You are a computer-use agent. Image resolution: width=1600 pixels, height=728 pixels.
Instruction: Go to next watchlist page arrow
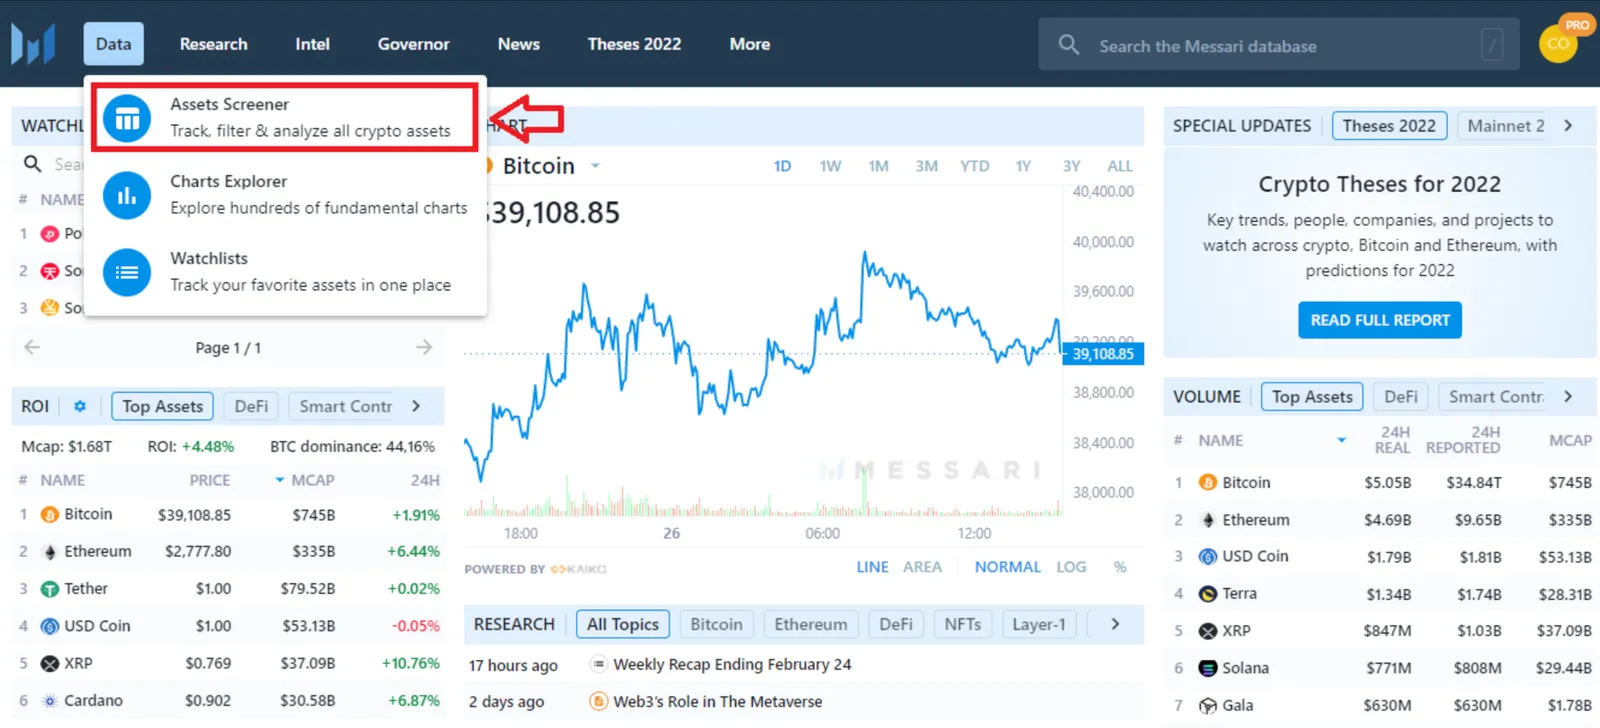424,347
